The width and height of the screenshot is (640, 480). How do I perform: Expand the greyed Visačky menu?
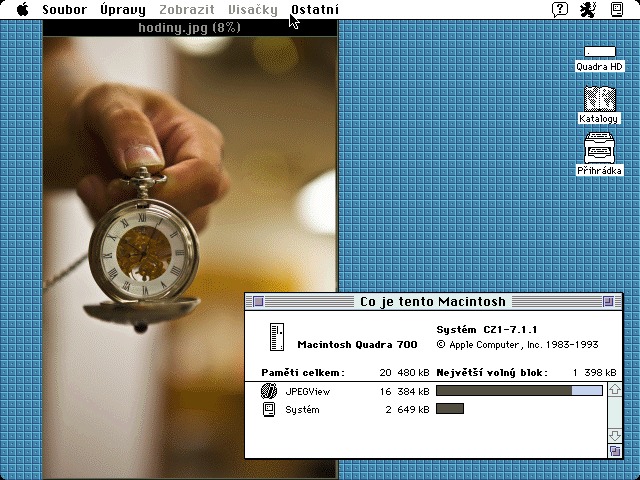(x=252, y=10)
